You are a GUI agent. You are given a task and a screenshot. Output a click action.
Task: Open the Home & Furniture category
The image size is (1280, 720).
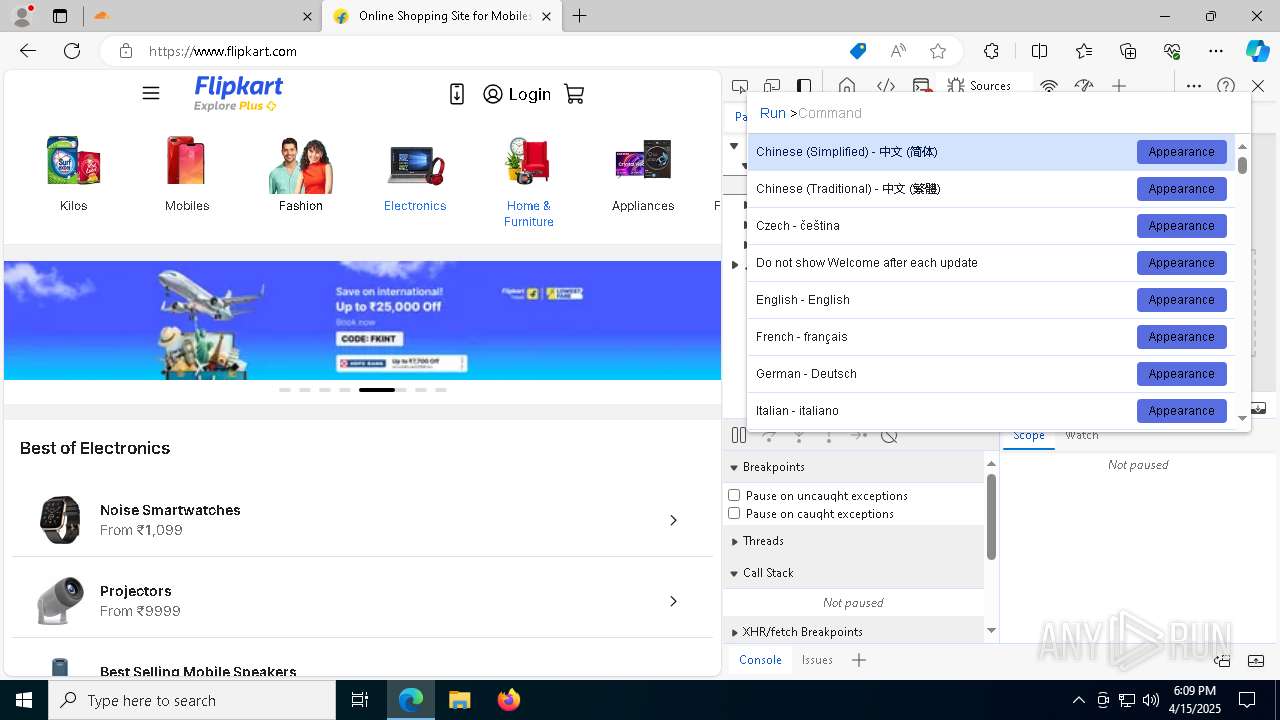pyautogui.click(x=529, y=182)
